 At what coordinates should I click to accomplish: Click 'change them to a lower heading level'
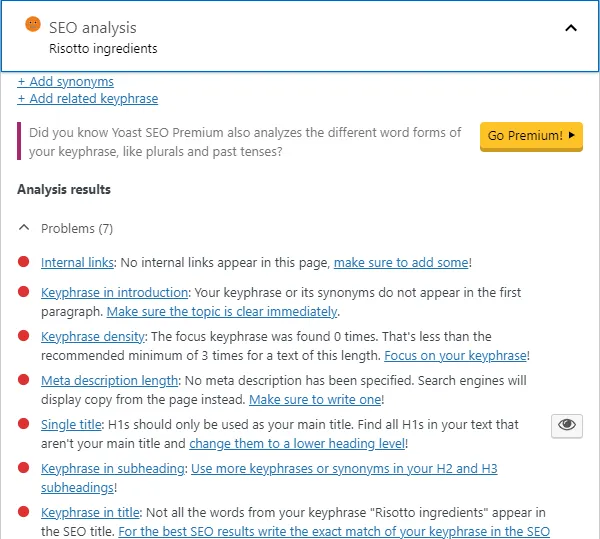click(297, 443)
